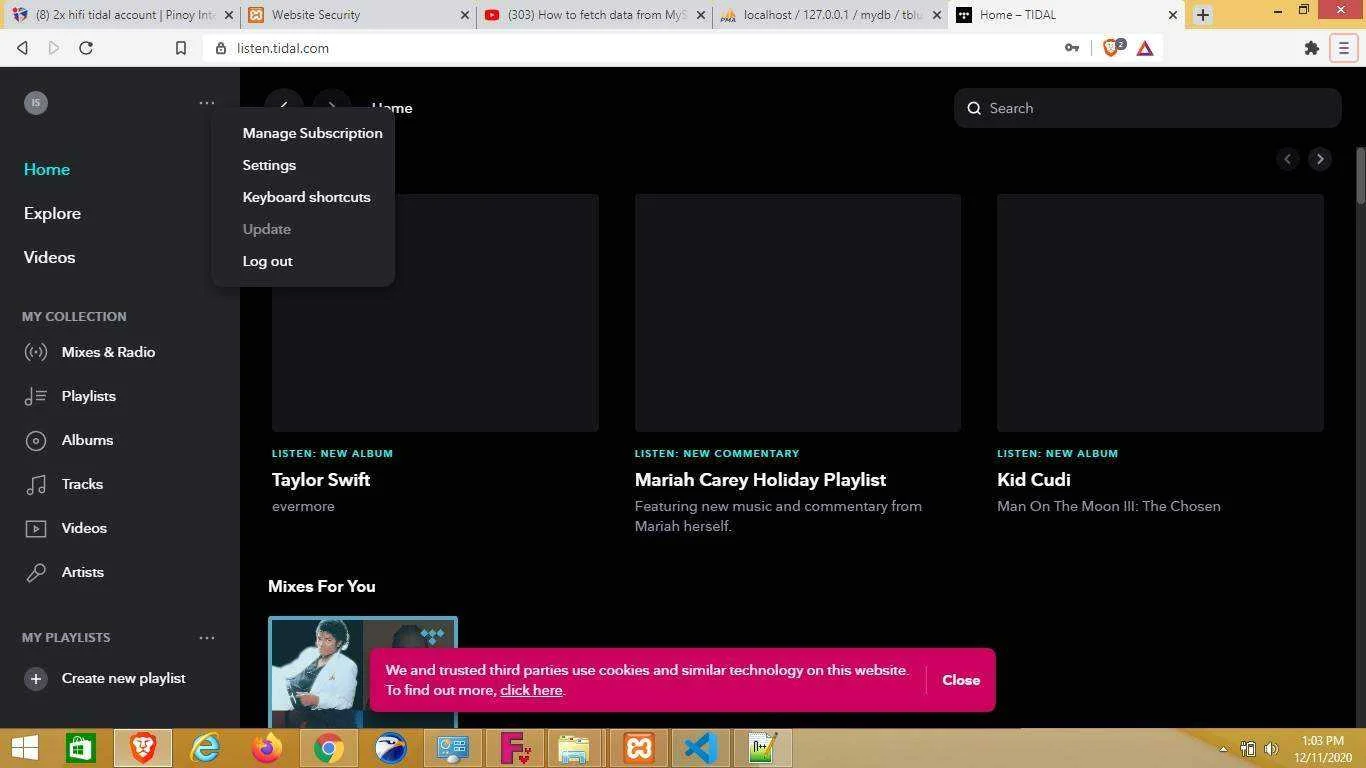Open the user profile avatar
1366x768 pixels.
coord(36,103)
